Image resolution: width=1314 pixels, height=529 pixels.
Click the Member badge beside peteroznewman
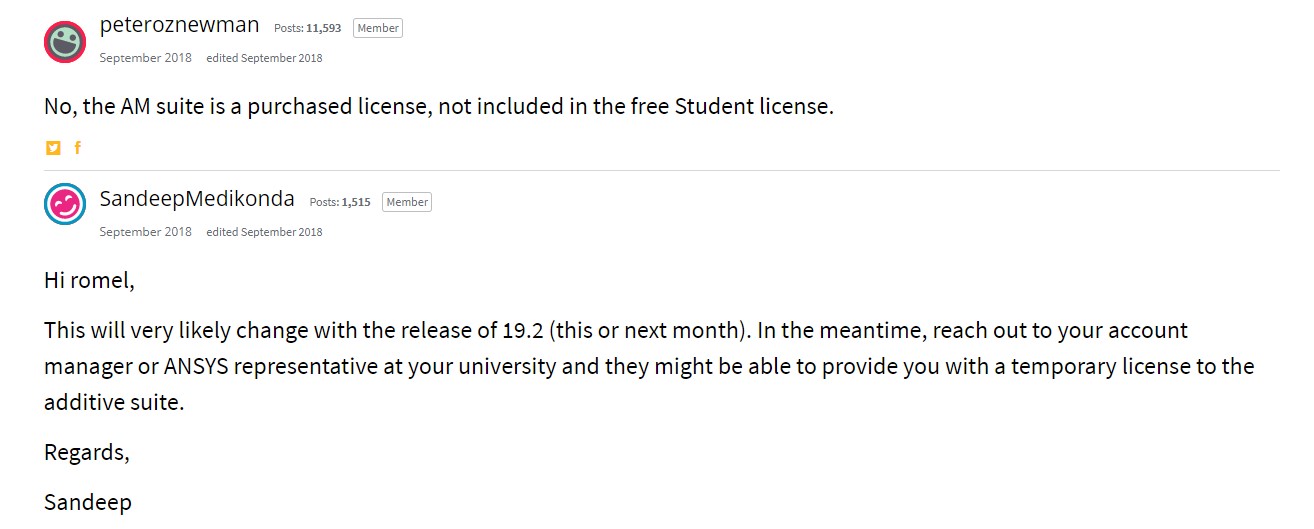(x=378, y=28)
